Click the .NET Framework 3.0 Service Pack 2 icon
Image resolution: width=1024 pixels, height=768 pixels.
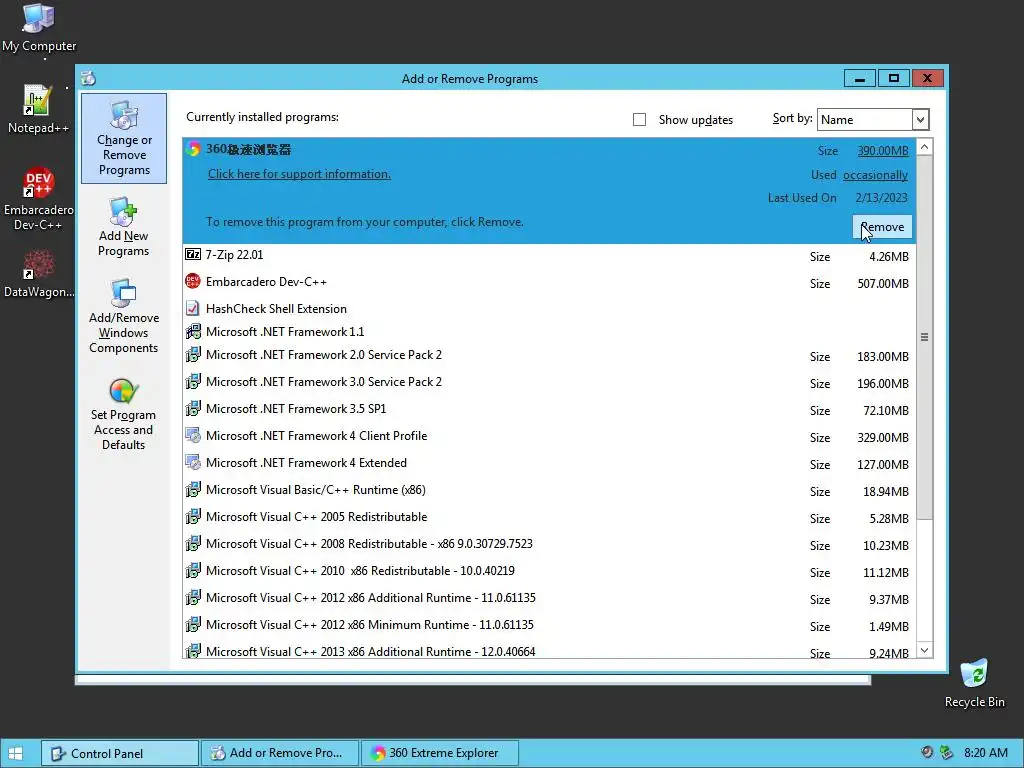pos(193,381)
